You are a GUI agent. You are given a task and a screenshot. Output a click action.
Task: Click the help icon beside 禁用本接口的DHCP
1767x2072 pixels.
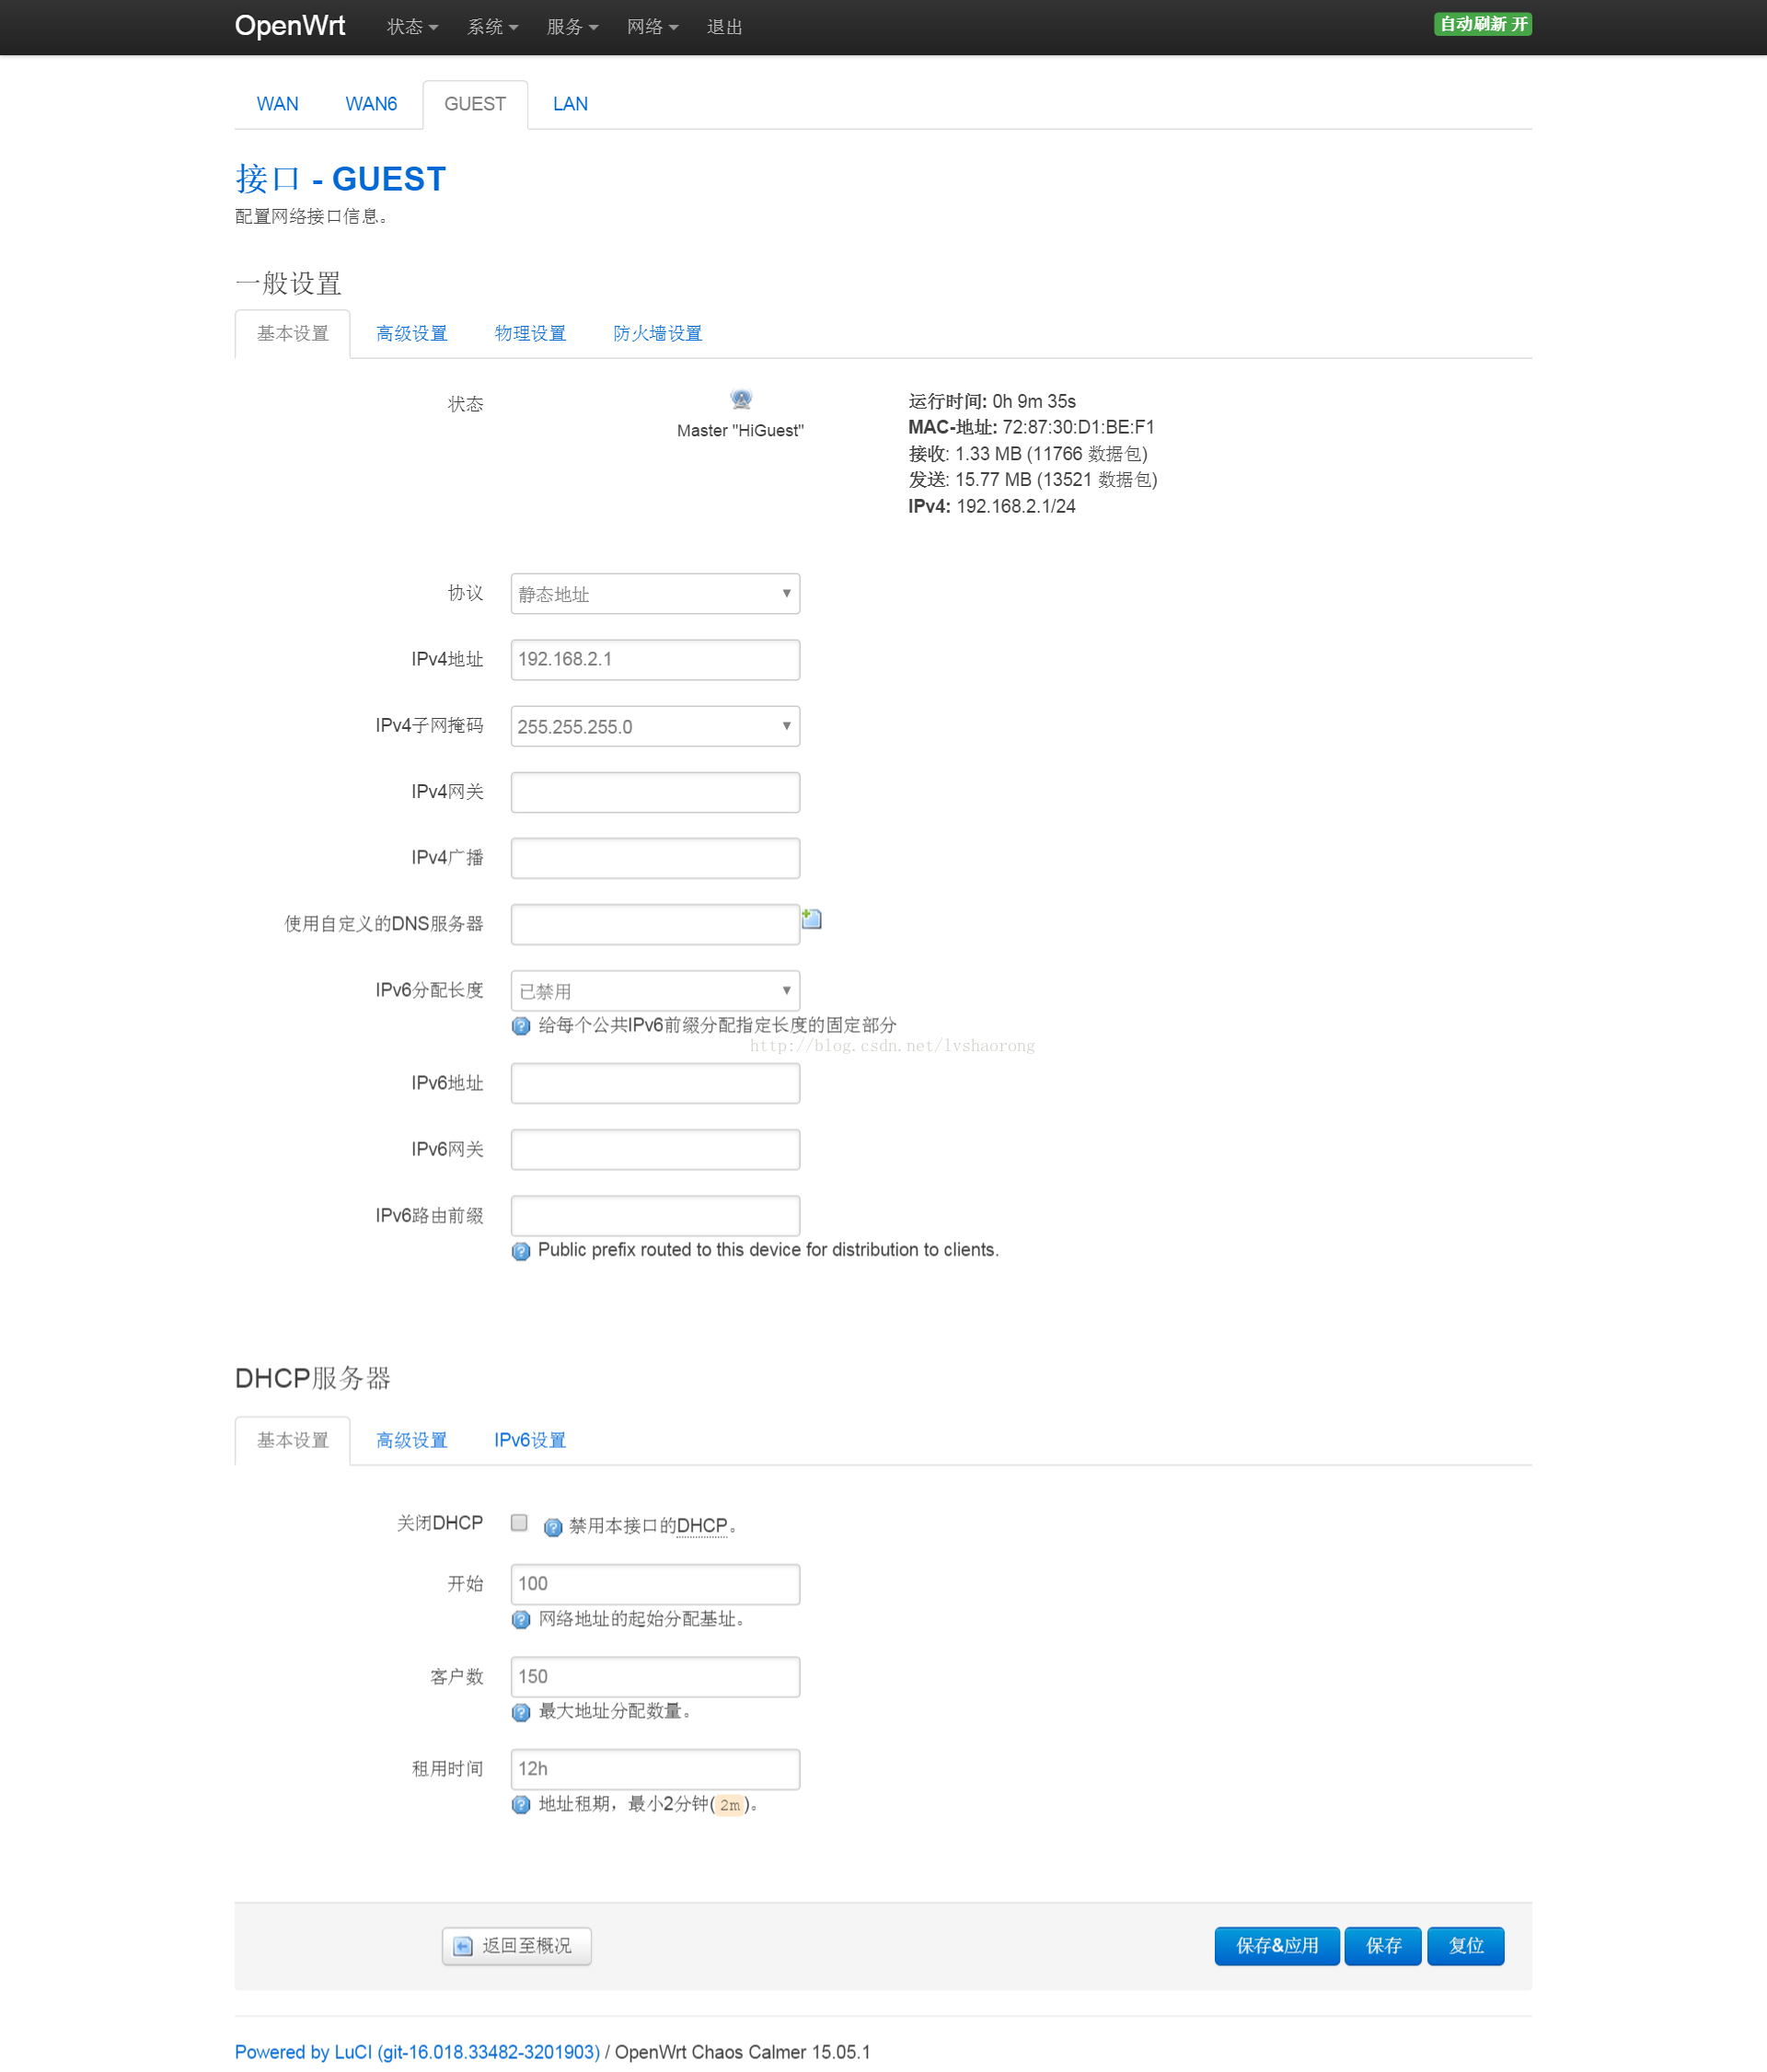tap(553, 1527)
